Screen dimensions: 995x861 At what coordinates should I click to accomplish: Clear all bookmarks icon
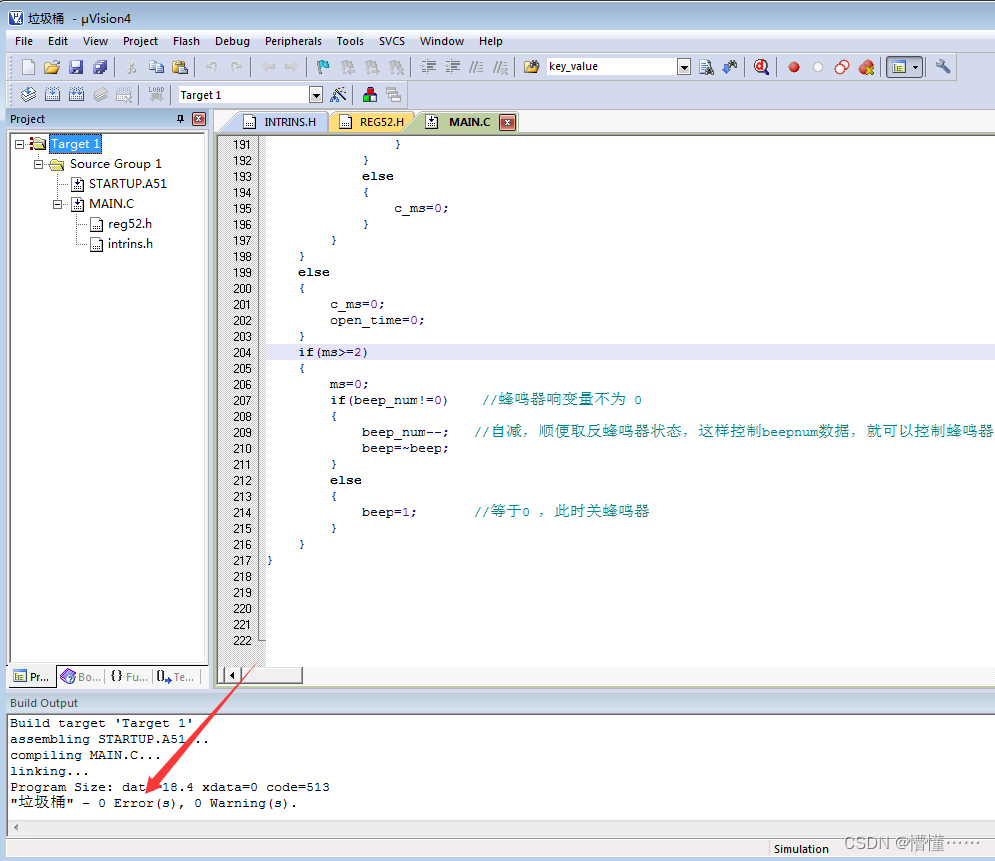coord(396,67)
